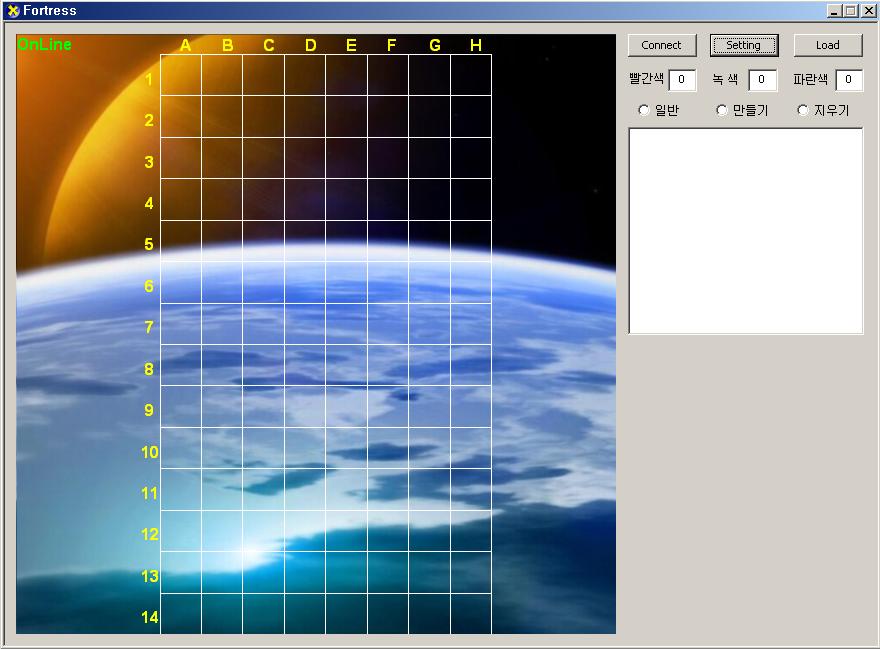Select grid cell A14
This screenshot has width=880, height=649.
(181, 614)
